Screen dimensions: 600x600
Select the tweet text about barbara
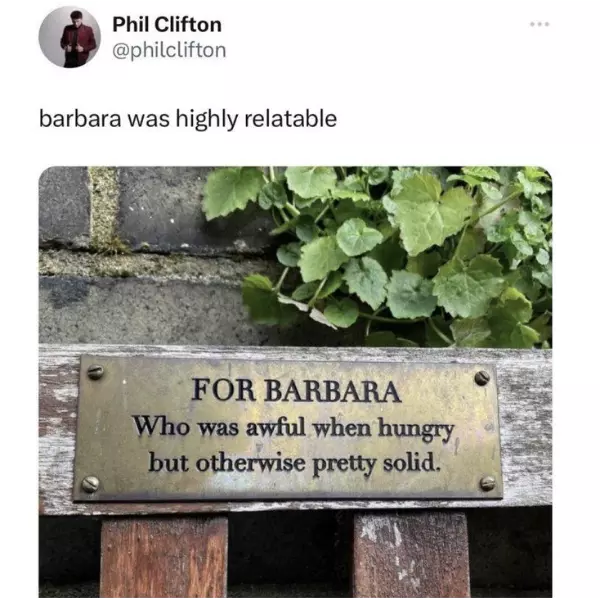(x=188, y=119)
